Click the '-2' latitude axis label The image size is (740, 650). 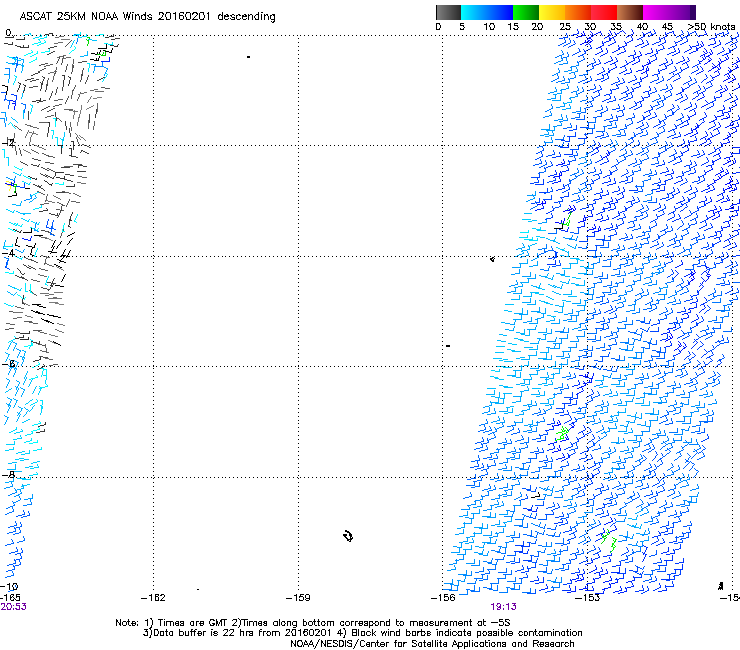point(8,143)
